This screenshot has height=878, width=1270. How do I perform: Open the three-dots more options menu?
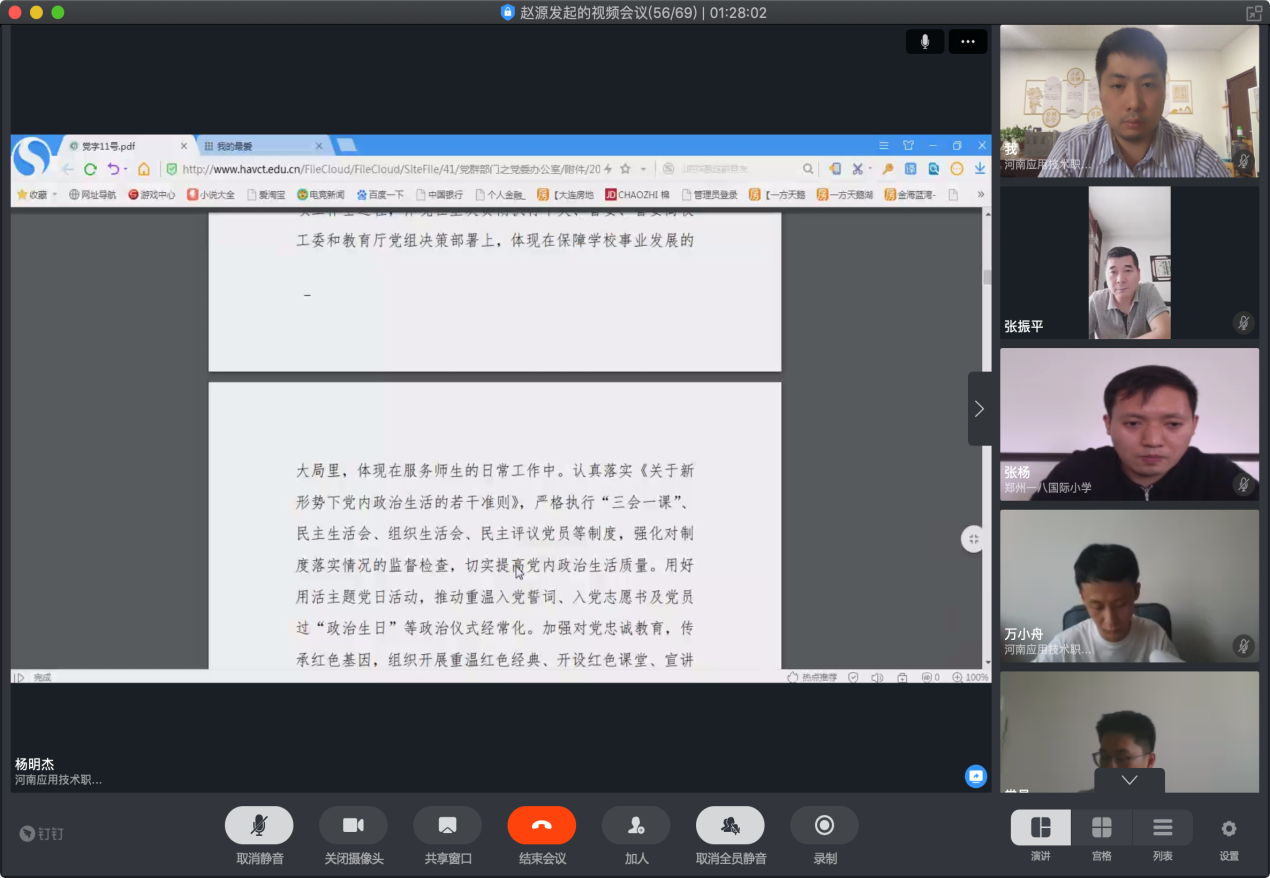point(967,41)
